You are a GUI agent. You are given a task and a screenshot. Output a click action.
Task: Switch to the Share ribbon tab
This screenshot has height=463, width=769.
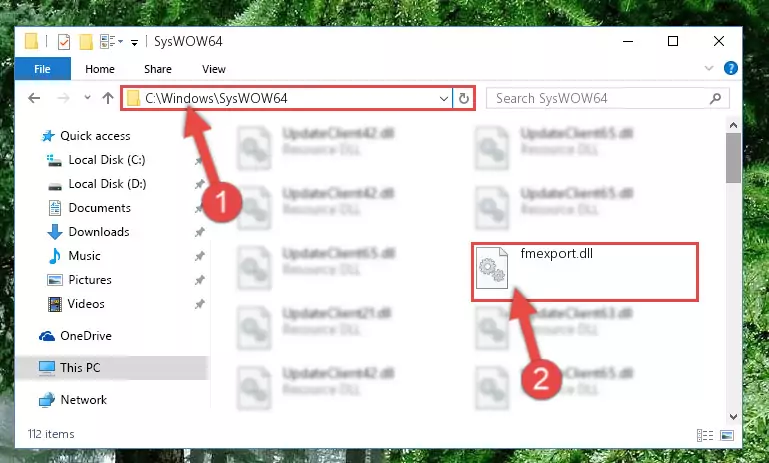(157, 69)
